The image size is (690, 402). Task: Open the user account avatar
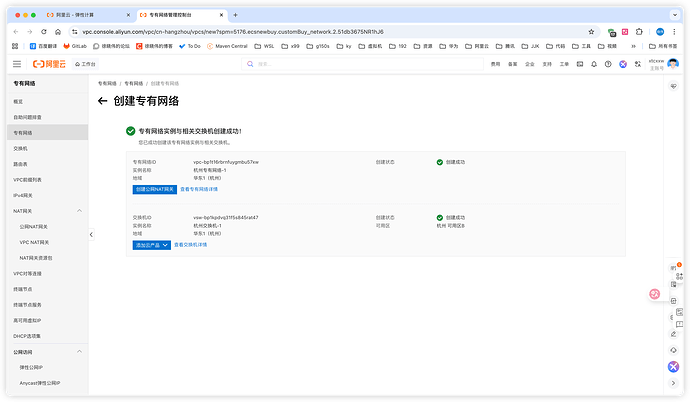click(672, 64)
